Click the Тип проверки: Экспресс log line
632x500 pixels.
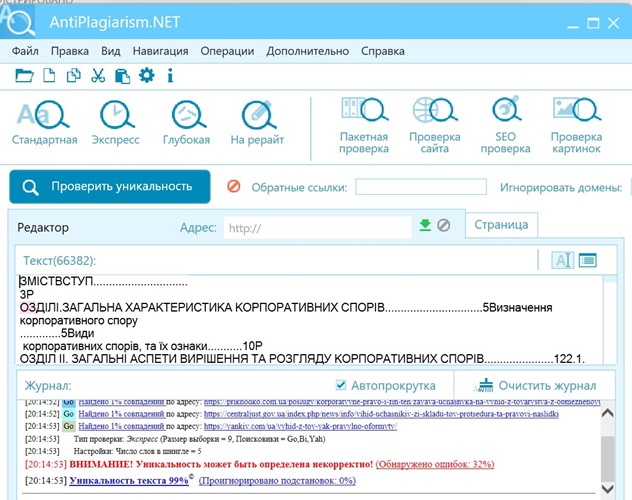tap(200, 439)
